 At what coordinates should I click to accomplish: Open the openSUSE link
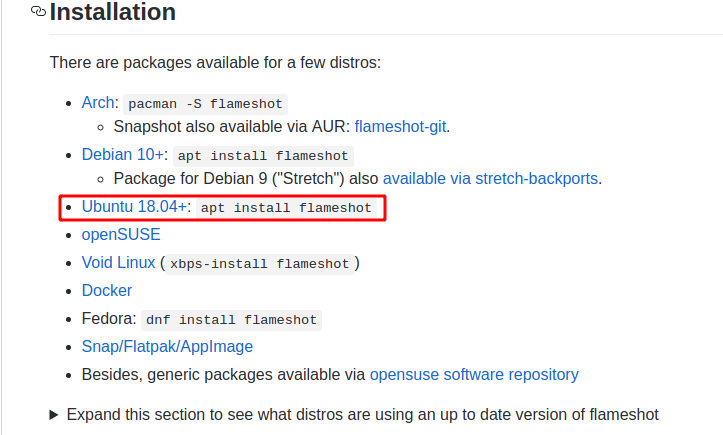click(x=121, y=235)
